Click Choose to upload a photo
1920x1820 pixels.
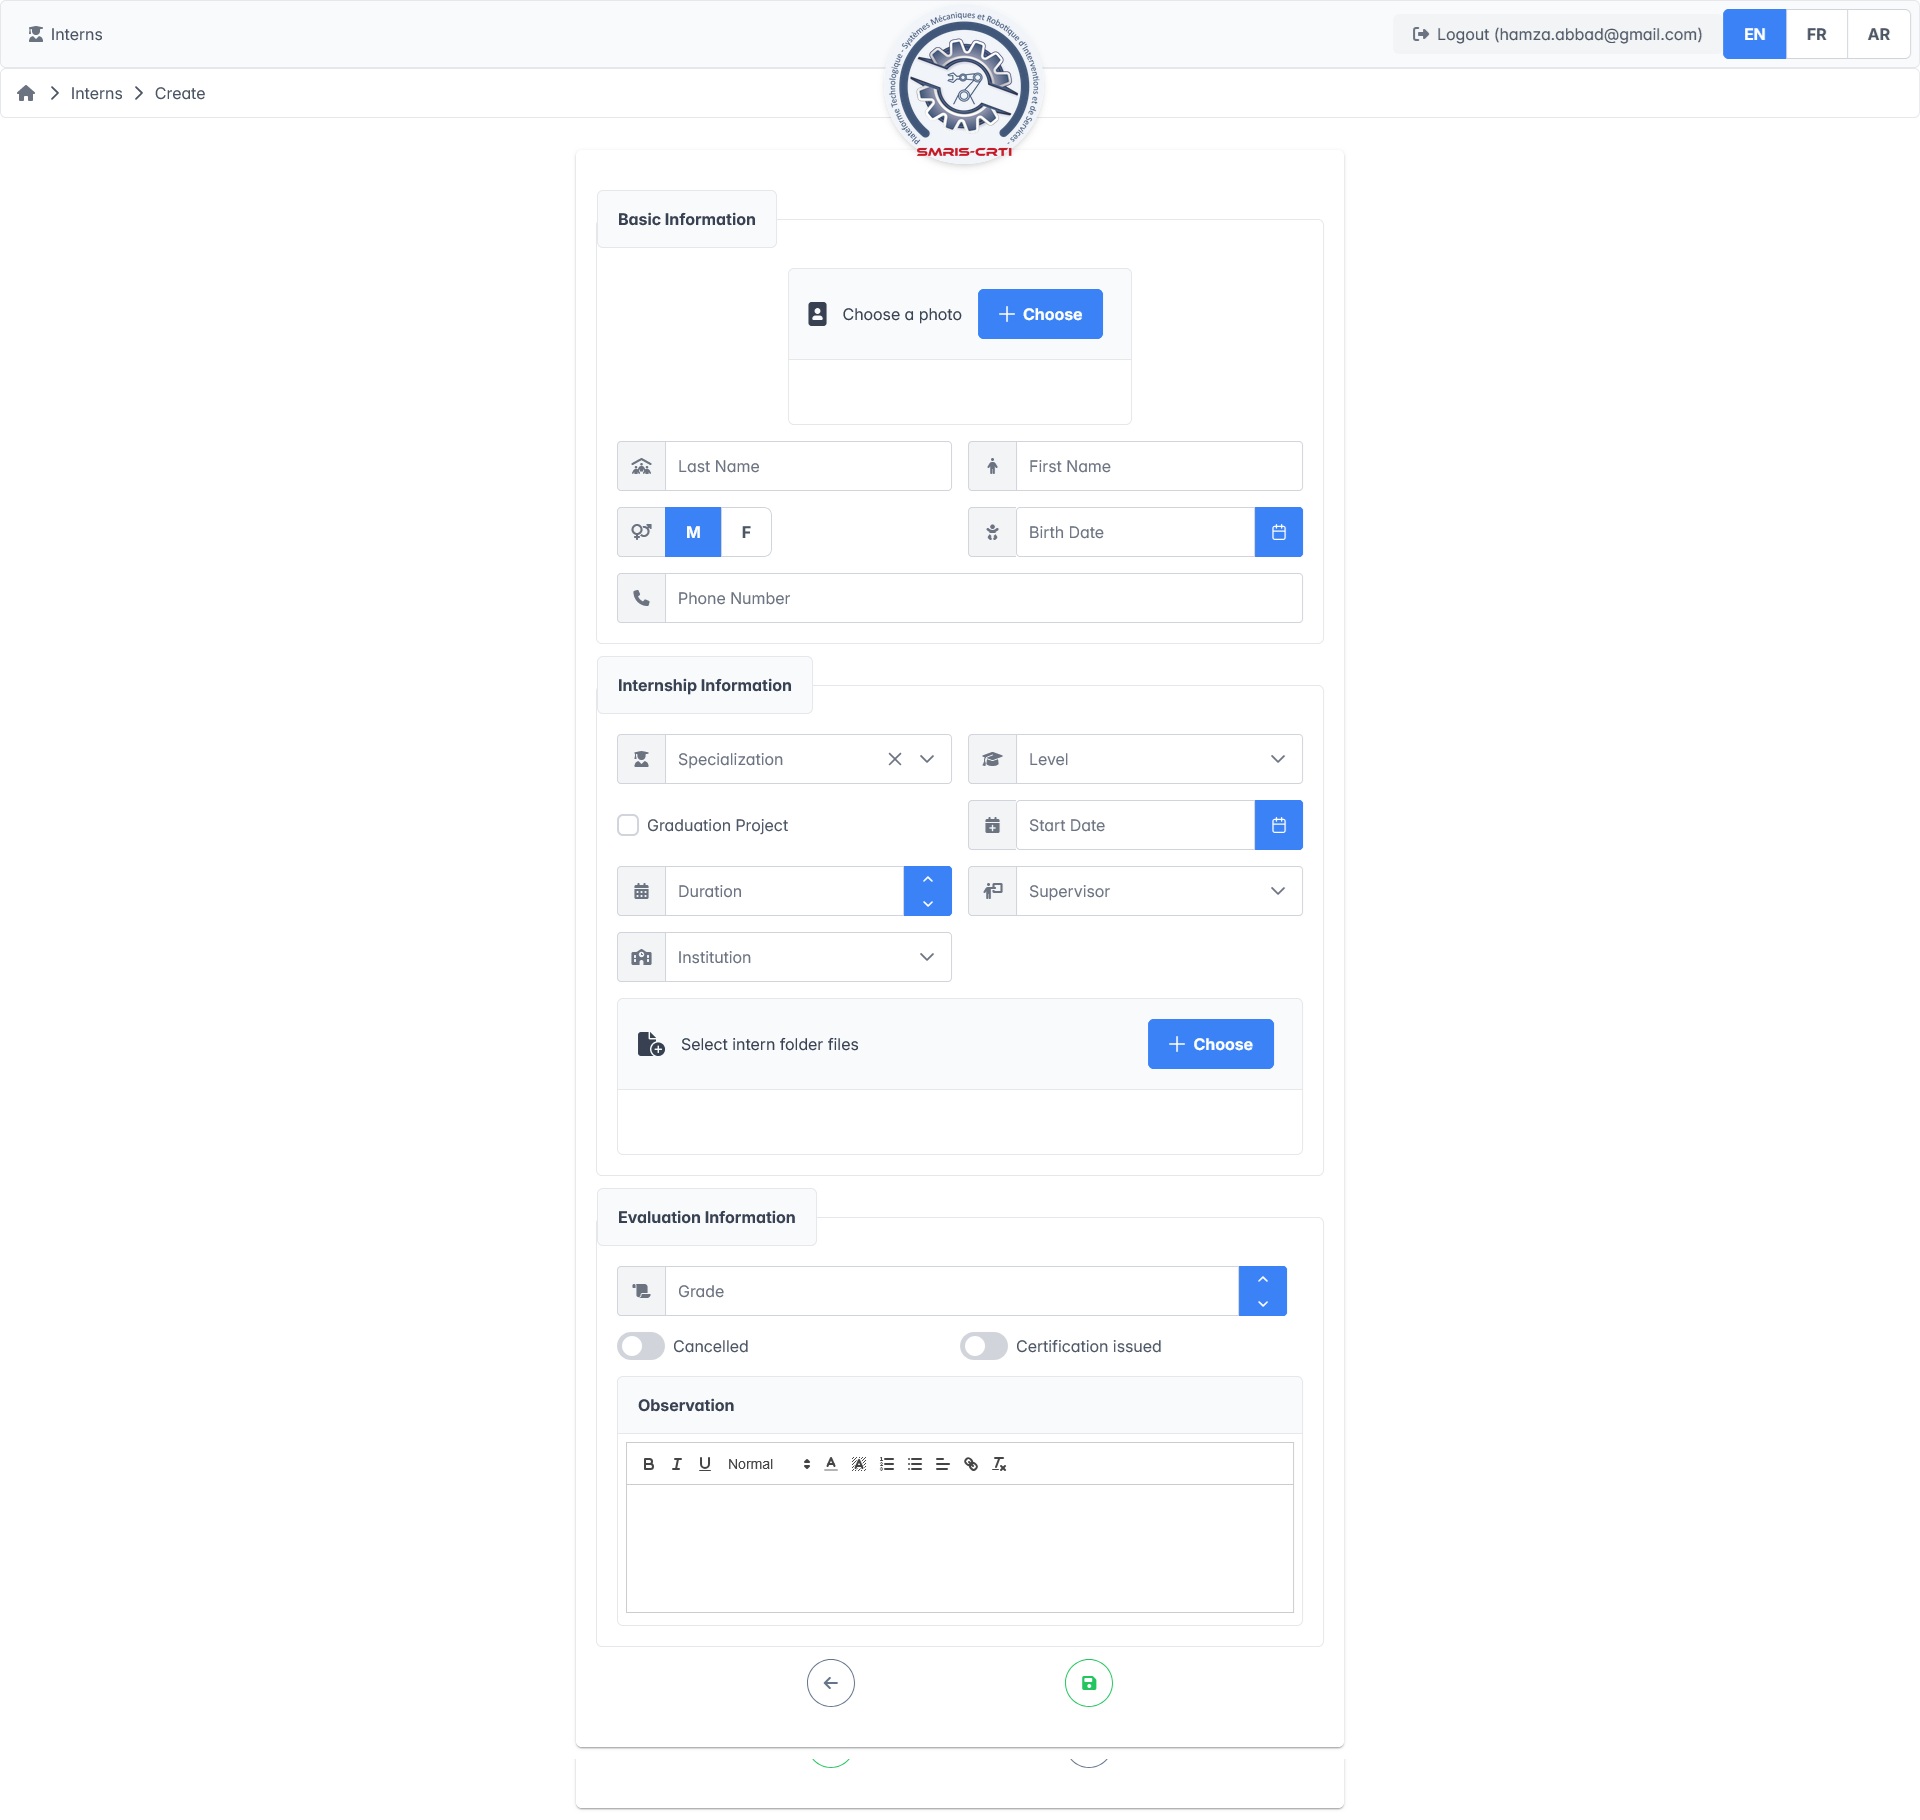pos(1040,314)
